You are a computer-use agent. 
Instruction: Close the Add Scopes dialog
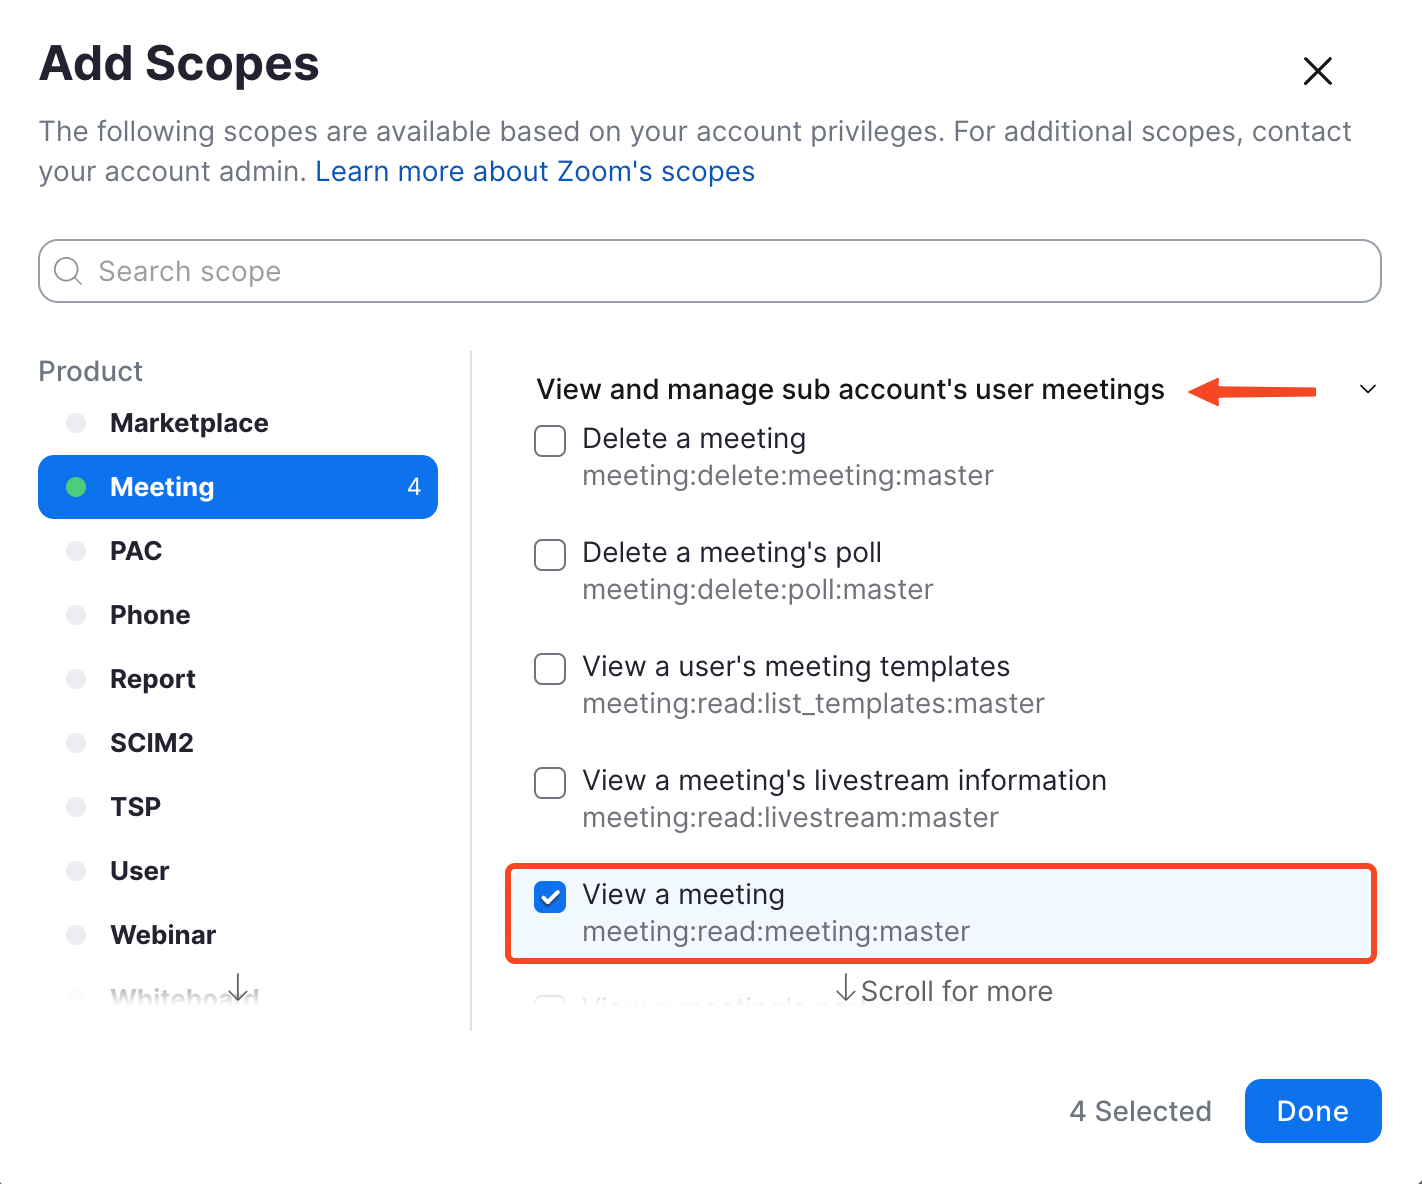point(1318,71)
